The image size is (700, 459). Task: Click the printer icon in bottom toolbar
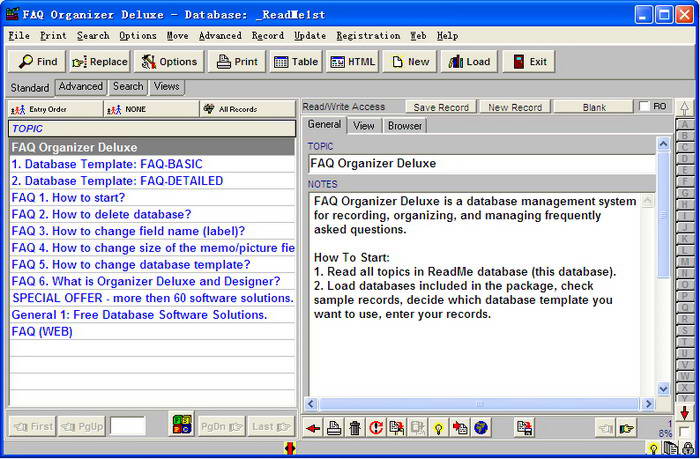click(x=334, y=429)
